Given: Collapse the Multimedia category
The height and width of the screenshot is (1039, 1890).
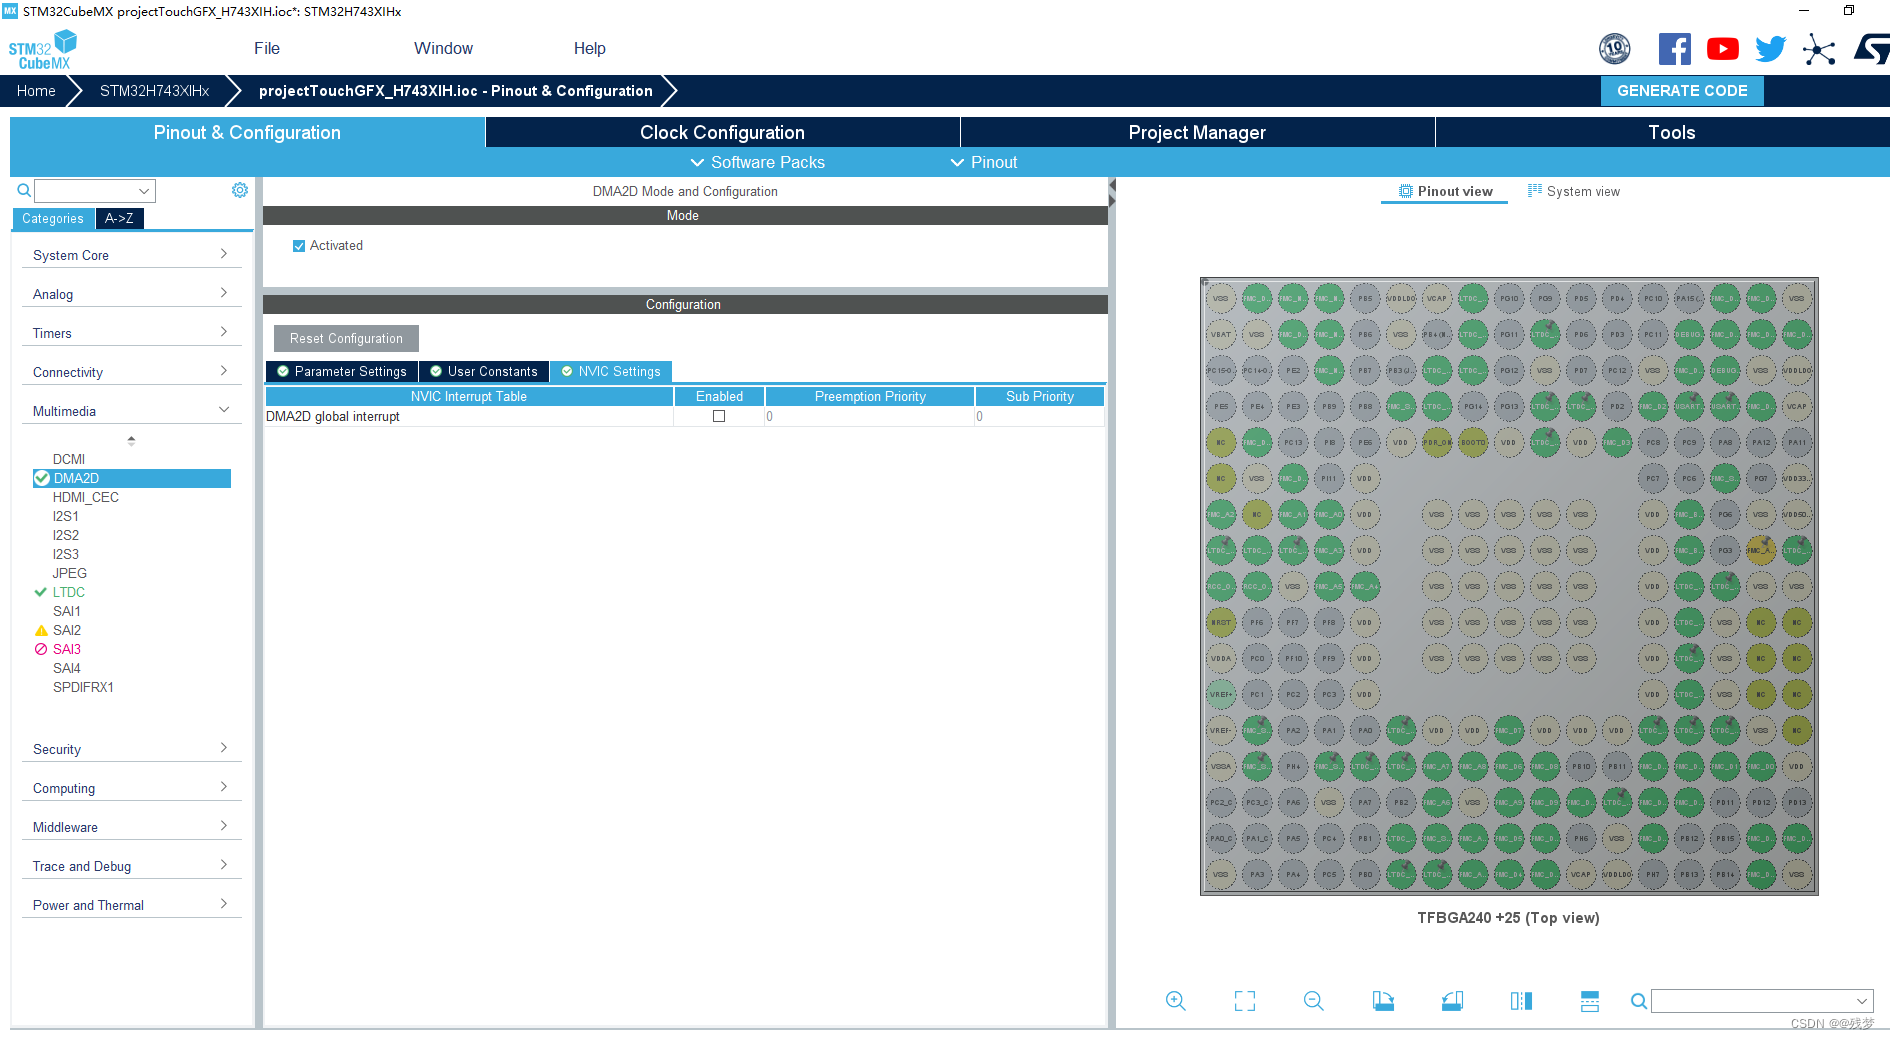Looking at the screenshot, I should 131,411.
